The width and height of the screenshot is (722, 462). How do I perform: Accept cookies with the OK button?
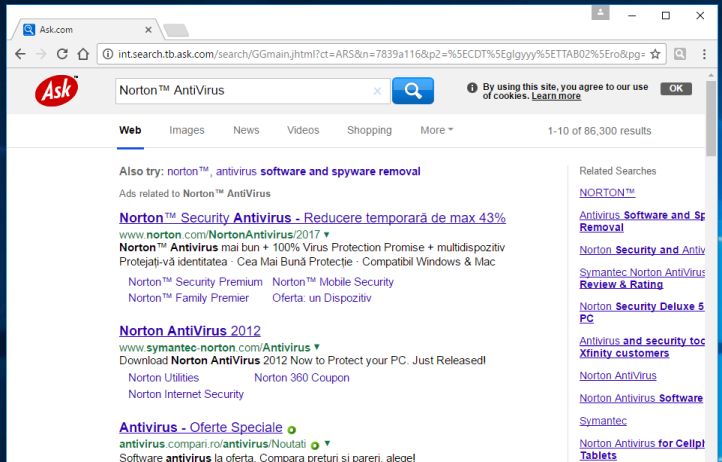[x=676, y=88]
